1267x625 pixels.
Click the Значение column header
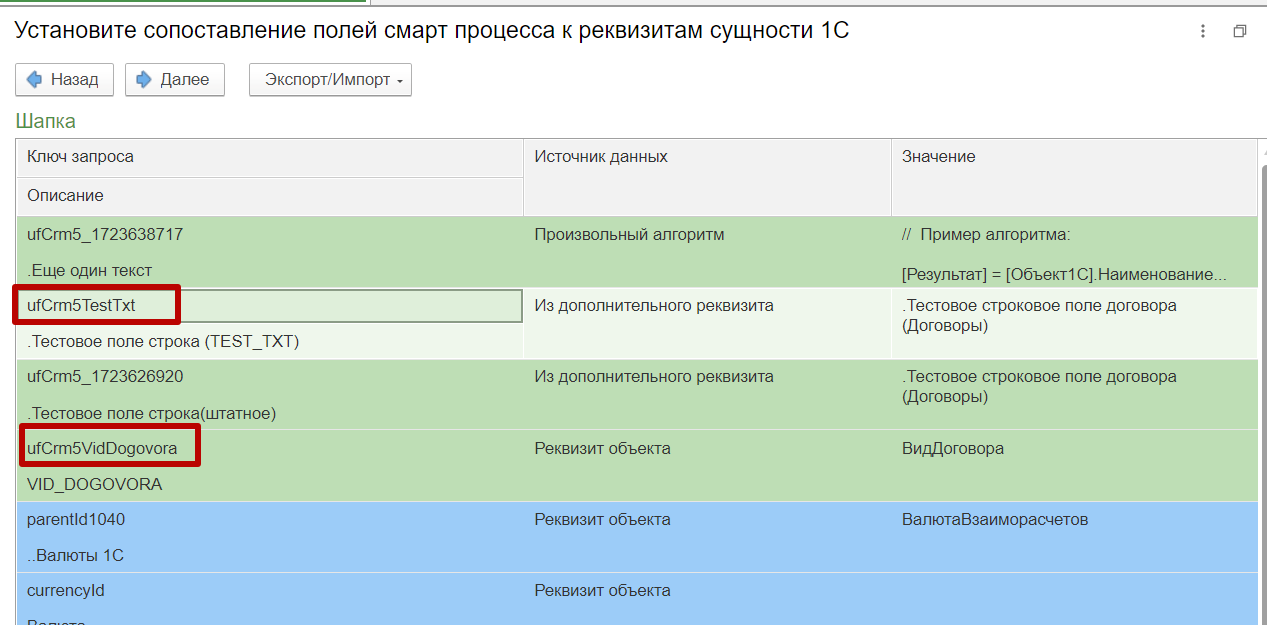click(x=1073, y=157)
